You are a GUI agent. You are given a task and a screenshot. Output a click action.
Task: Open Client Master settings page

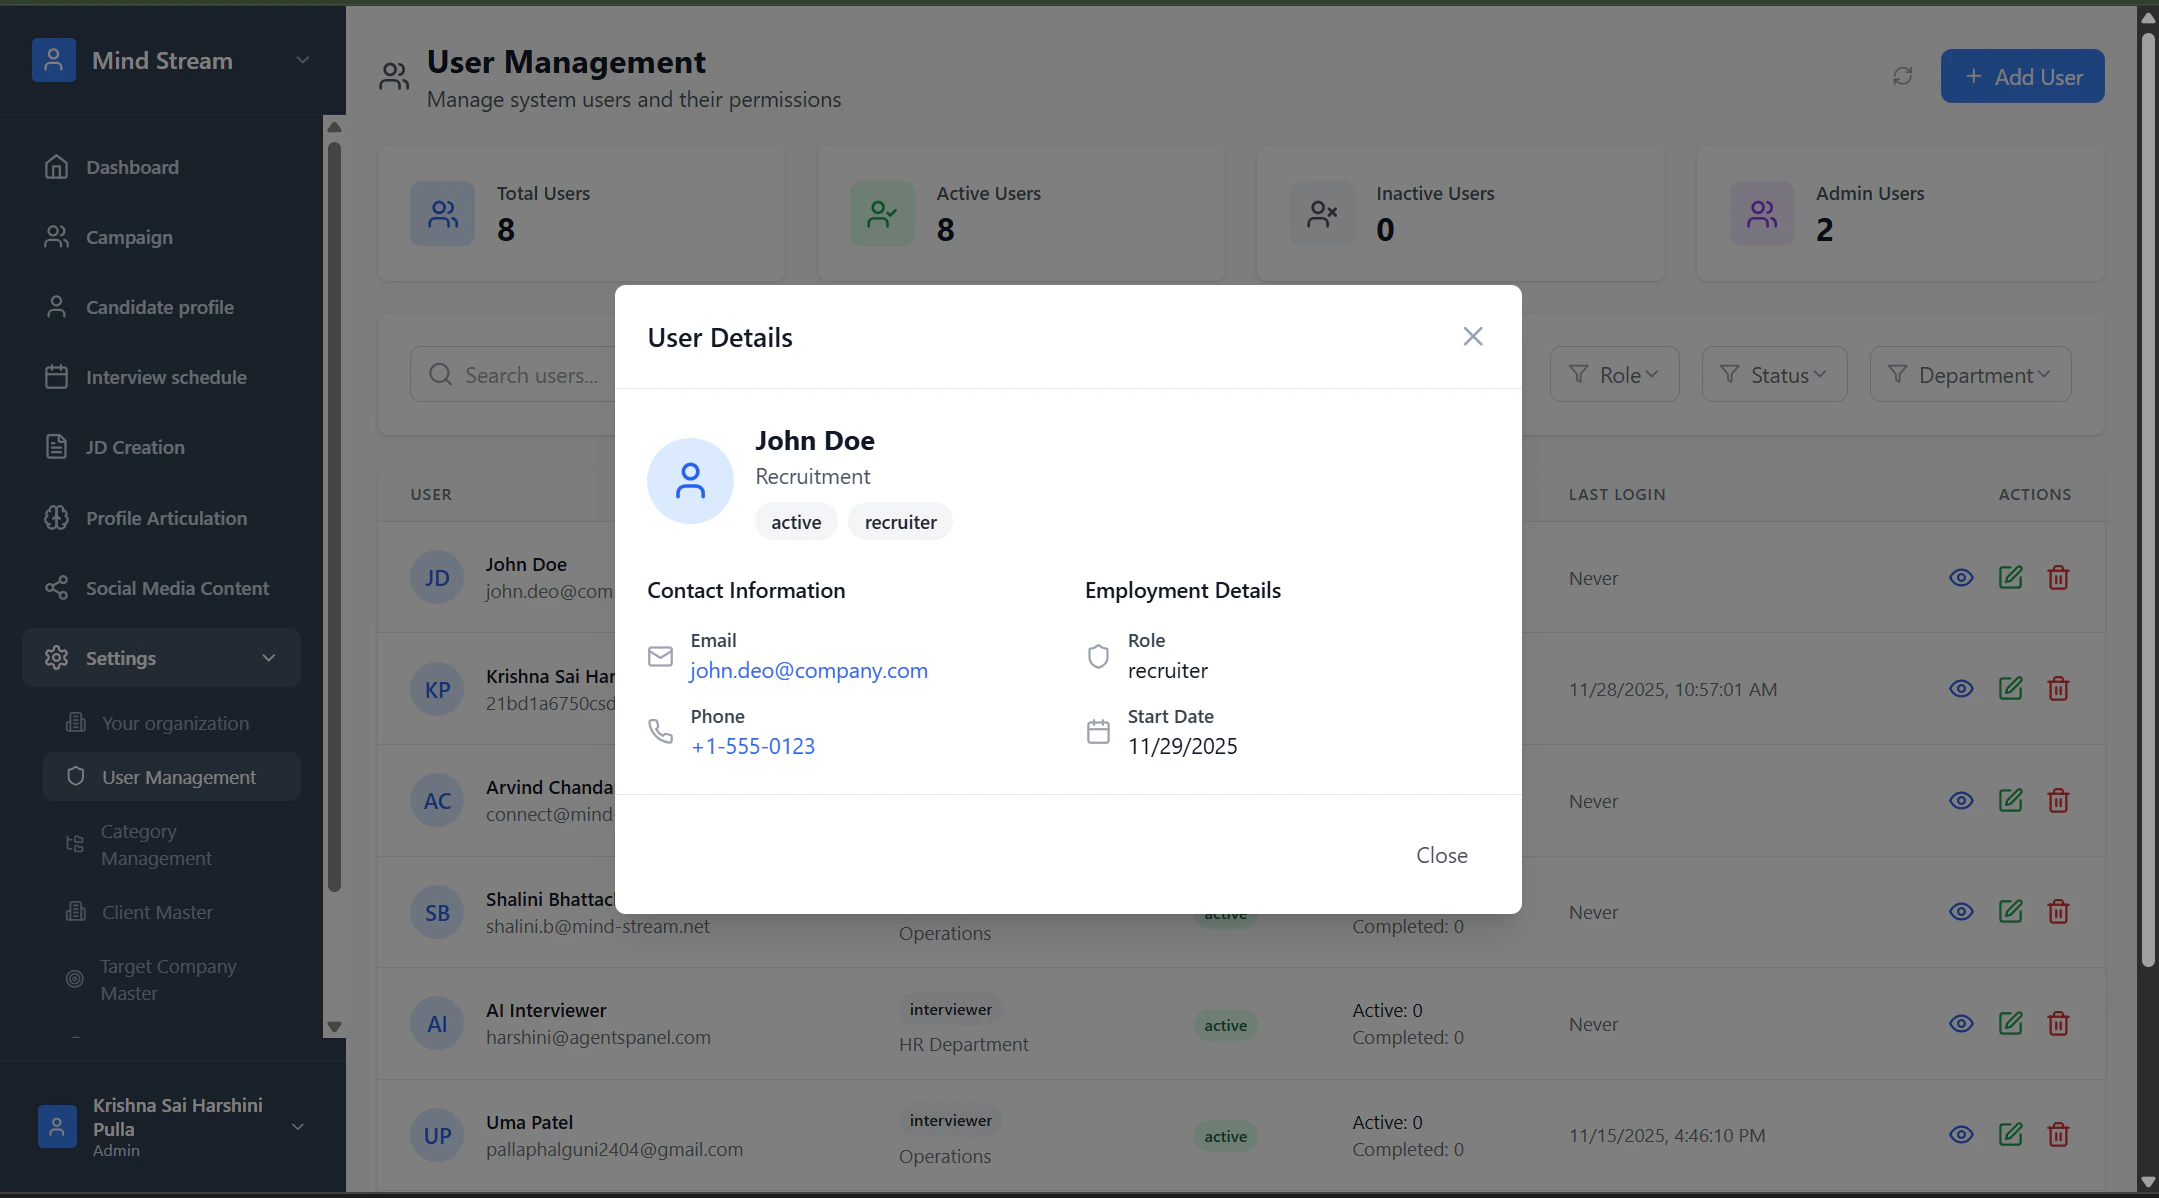tap(157, 912)
